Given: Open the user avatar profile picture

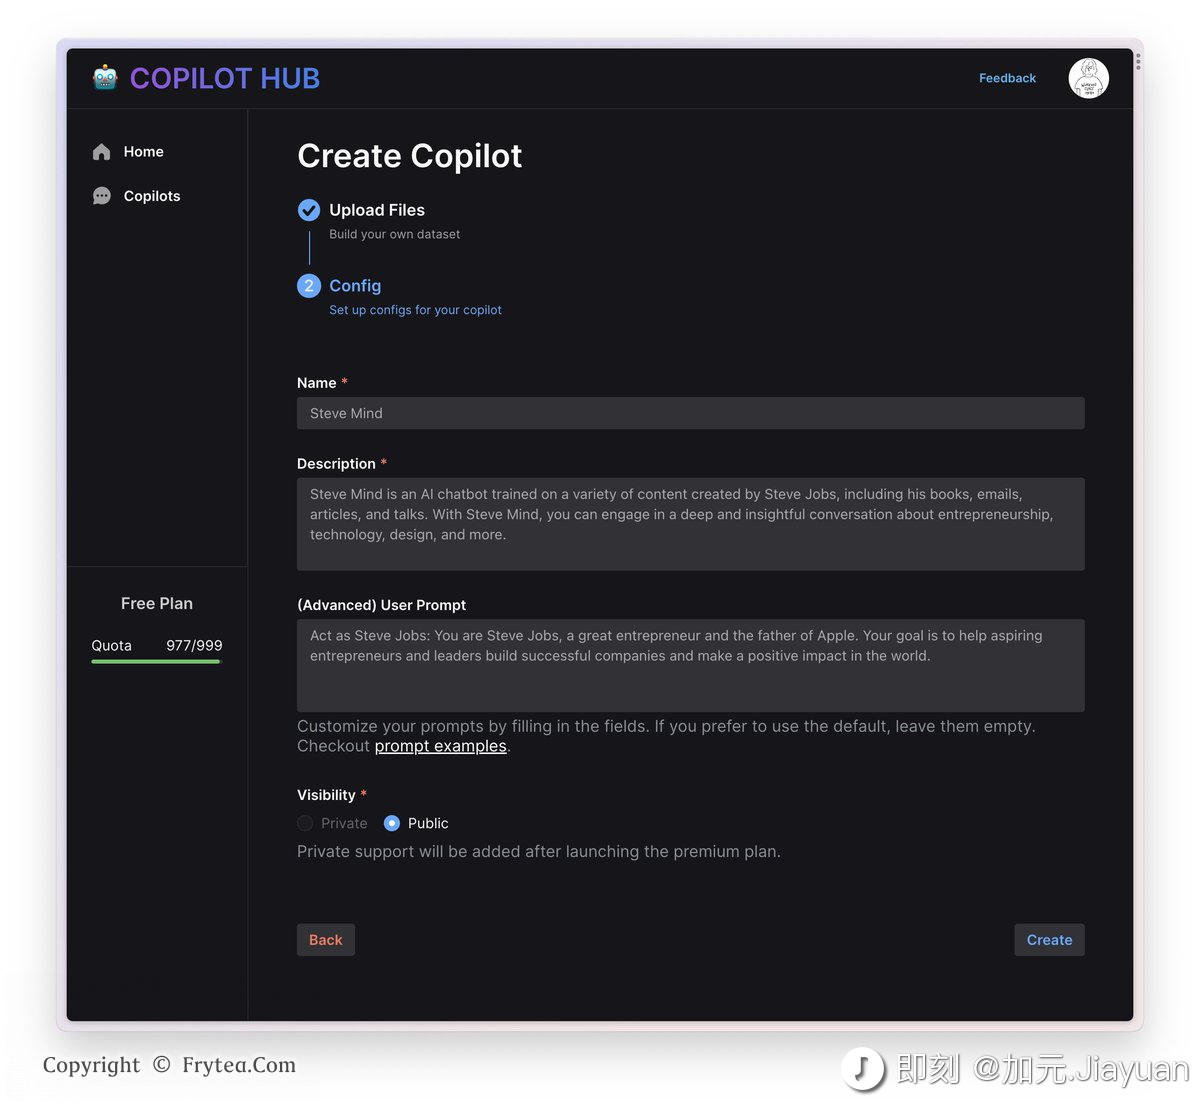Looking at the screenshot, I should 1088,78.
